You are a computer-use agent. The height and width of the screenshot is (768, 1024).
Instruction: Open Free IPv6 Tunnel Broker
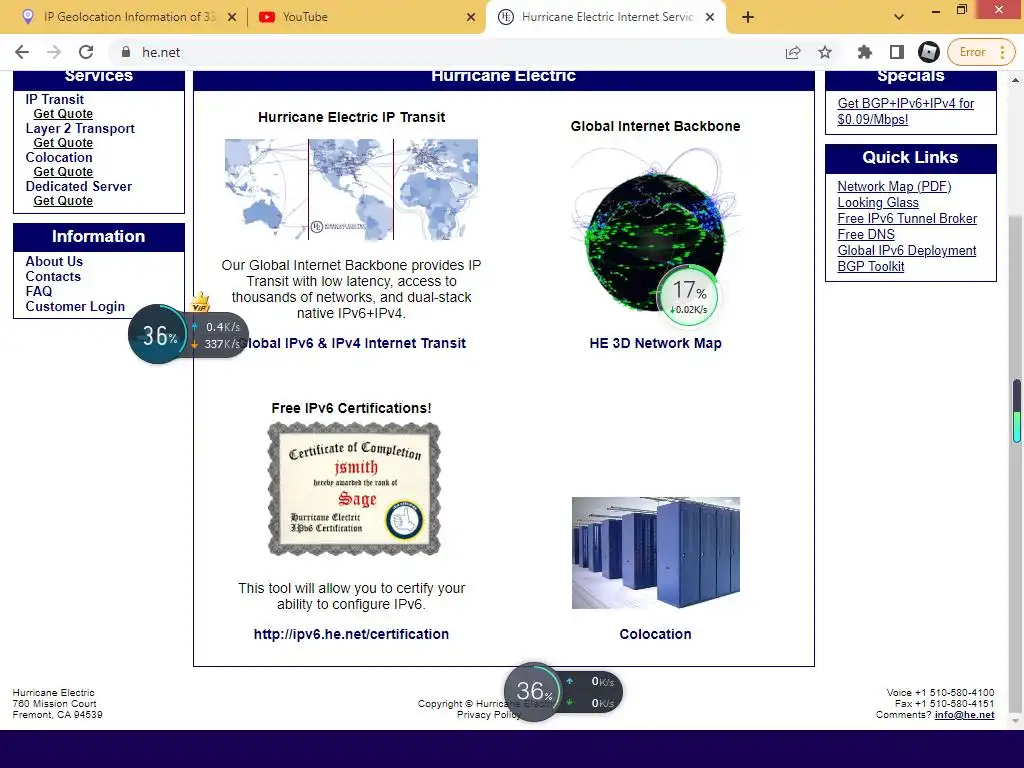907,219
